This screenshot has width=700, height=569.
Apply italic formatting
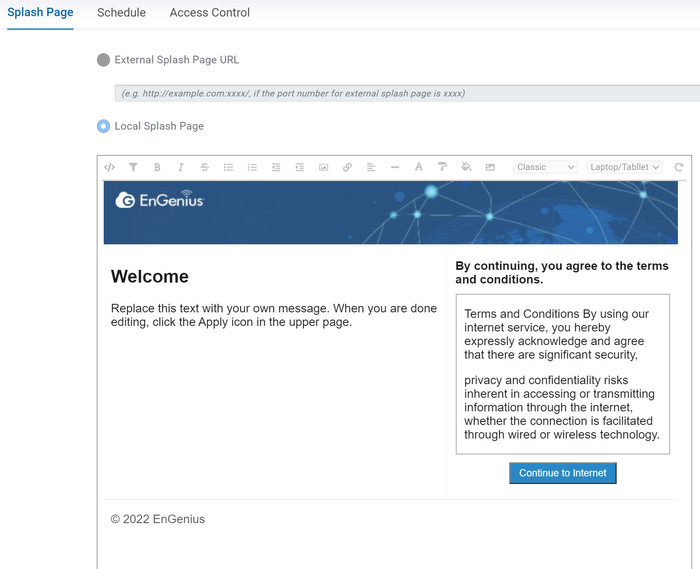(x=180, y=167)
